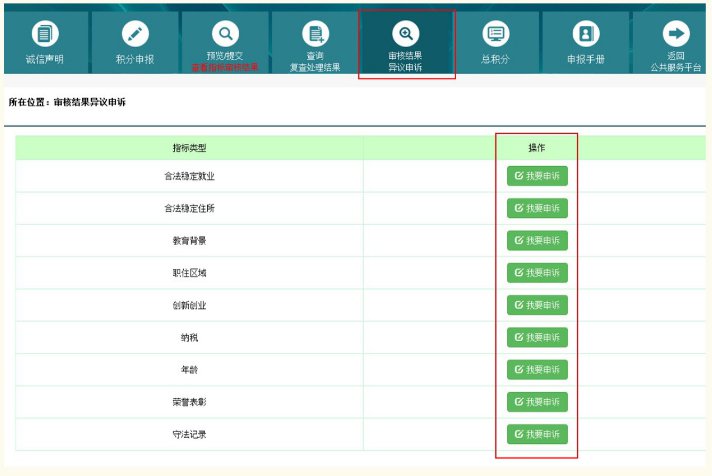Click the 操作 column header

click(537, 148)
